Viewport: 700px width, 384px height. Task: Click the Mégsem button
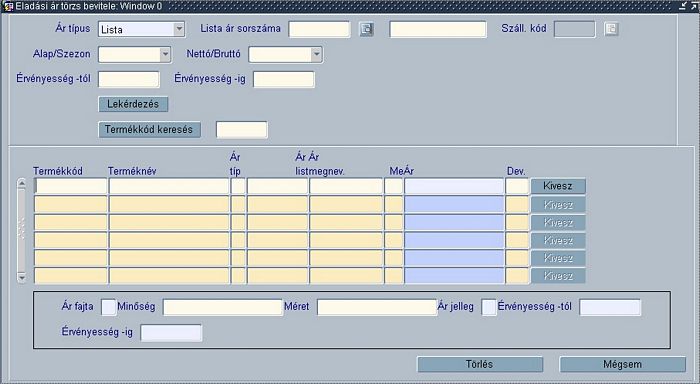click(x=622, y=364)
